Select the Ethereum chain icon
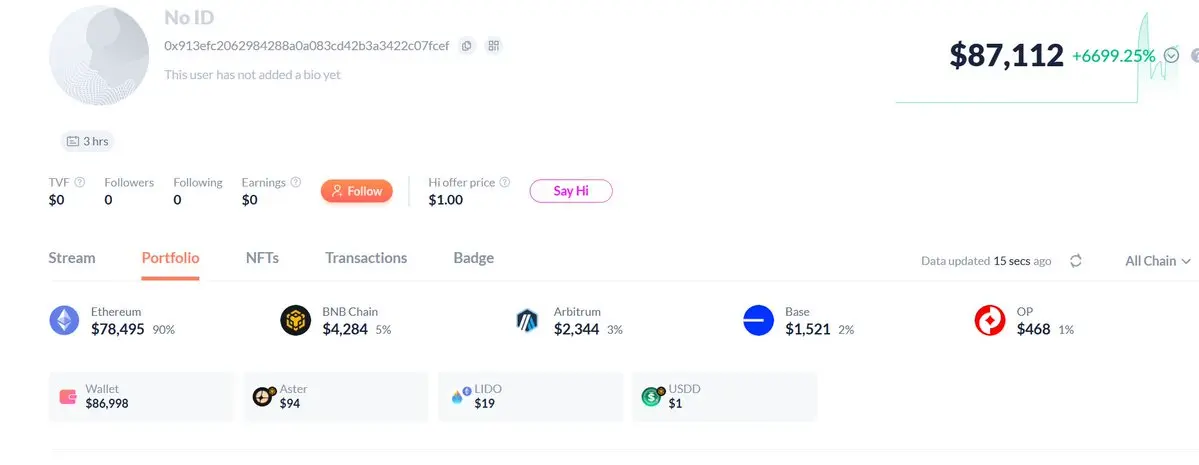 64,320
